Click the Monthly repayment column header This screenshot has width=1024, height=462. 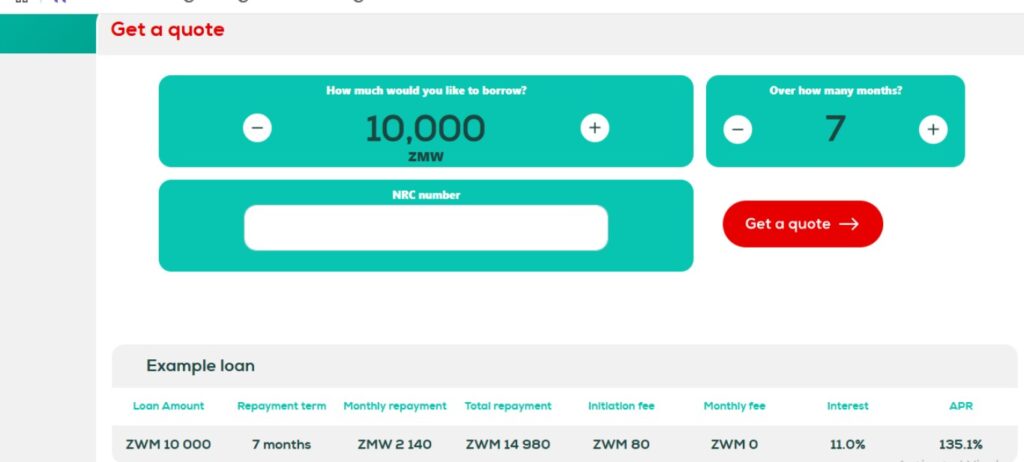[x=395, y=406]
